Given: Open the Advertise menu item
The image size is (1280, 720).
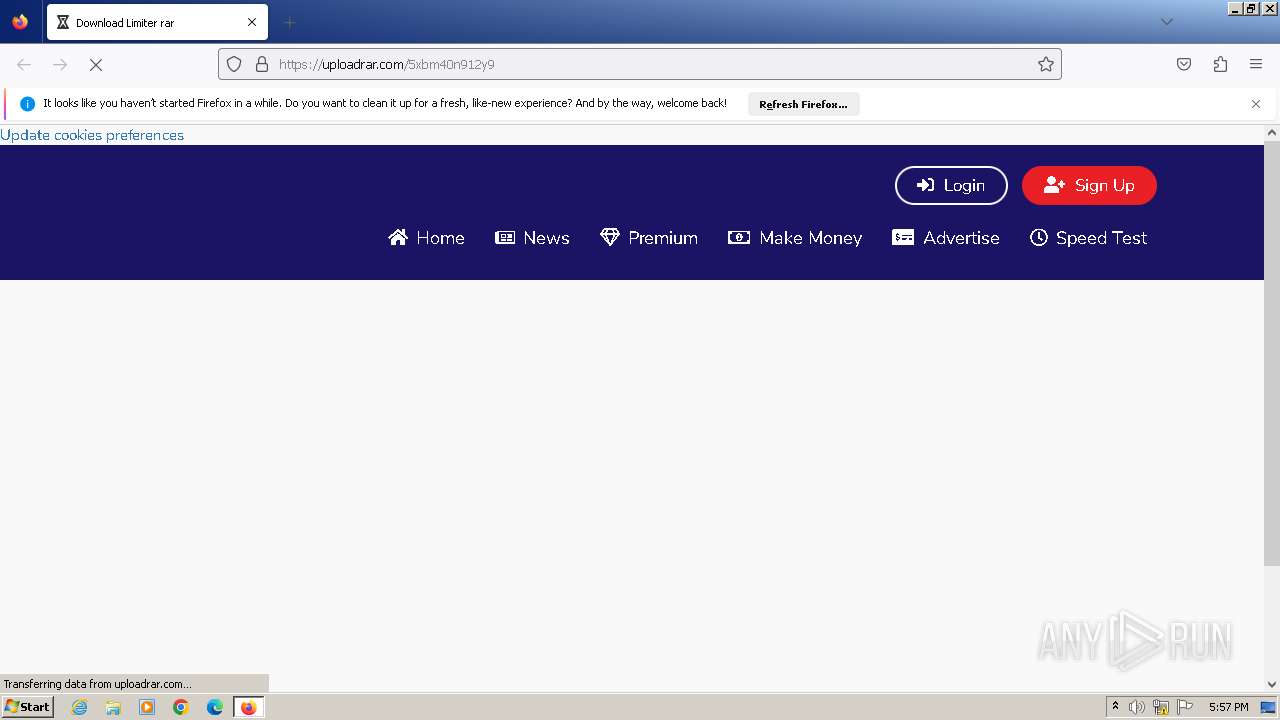Looking at the screenshot, I should coord(946,238).
